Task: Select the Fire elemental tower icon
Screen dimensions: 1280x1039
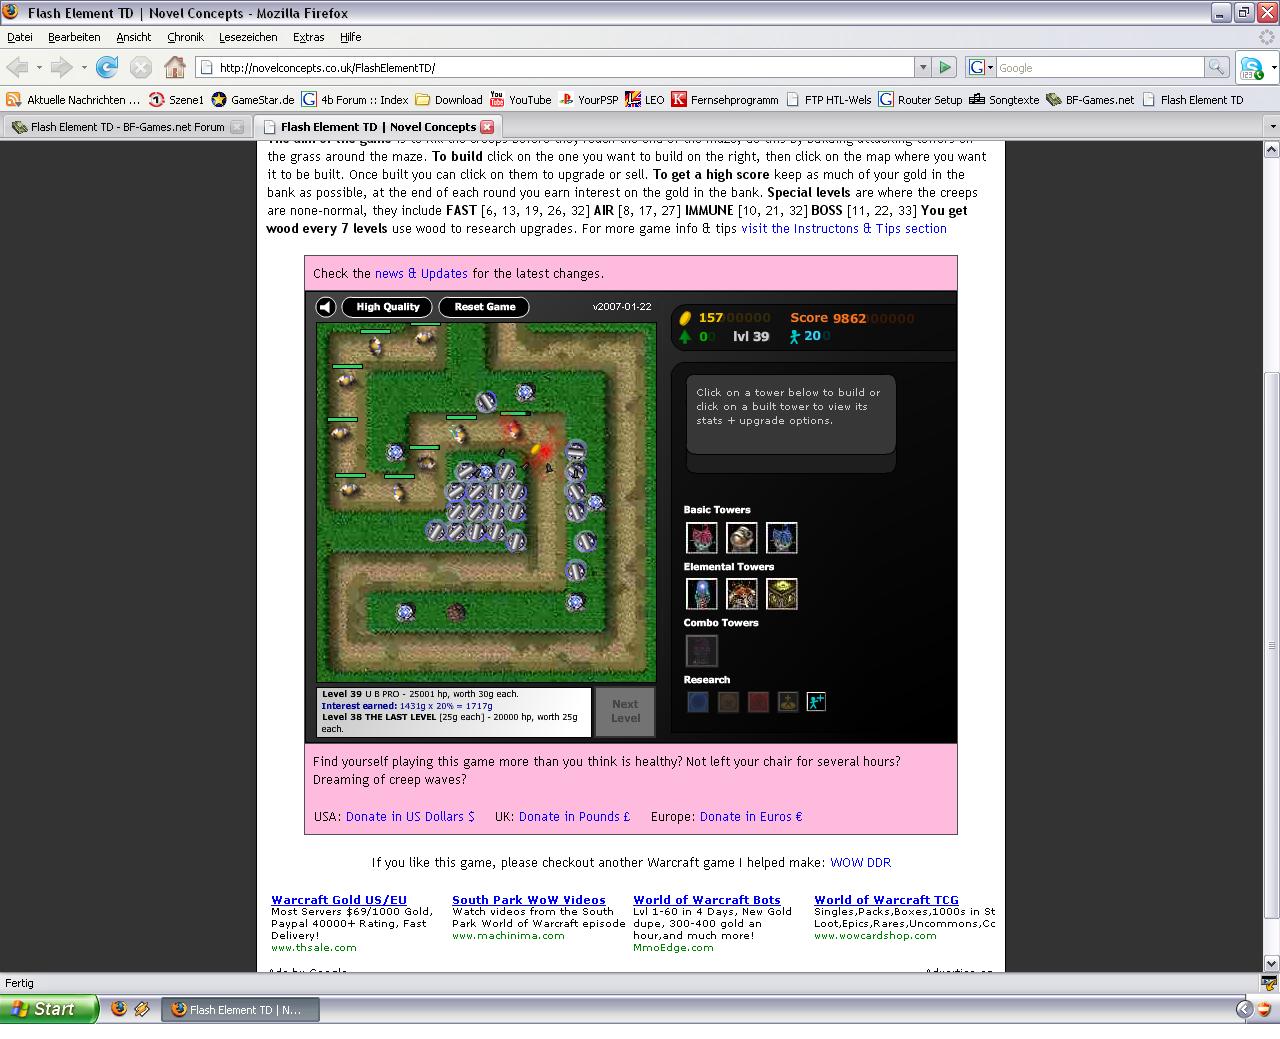Action: tap(742, 594)
